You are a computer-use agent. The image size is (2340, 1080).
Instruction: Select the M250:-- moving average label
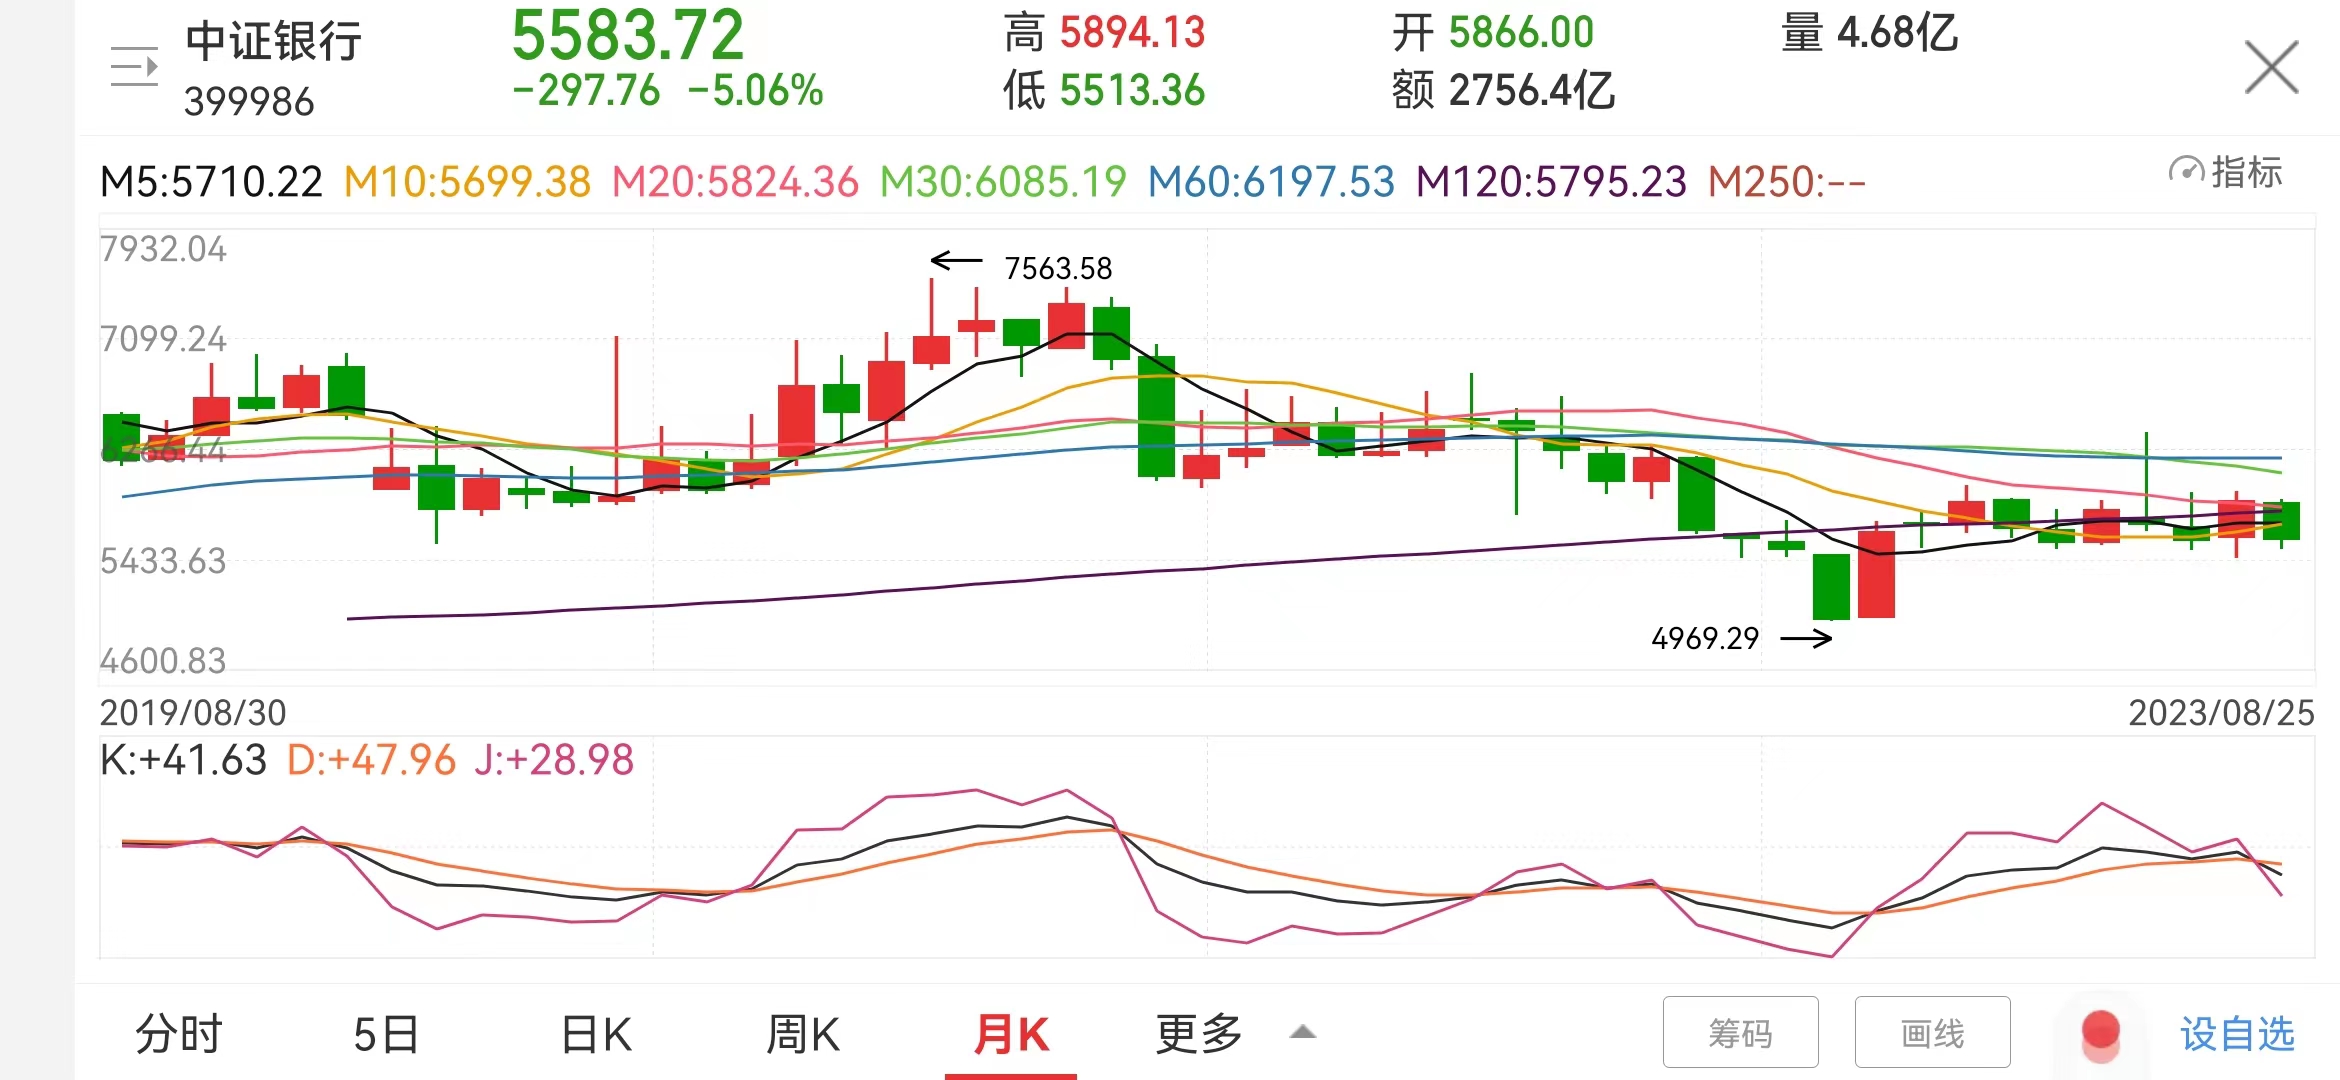click(1787, 182)
